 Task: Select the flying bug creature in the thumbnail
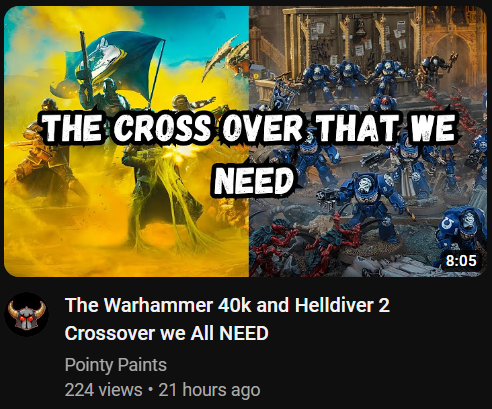[x=226, y=56]
